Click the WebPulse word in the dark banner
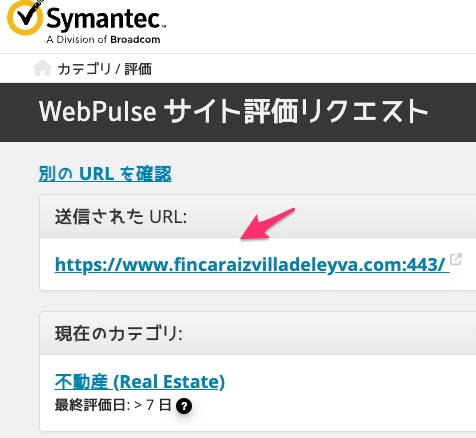This screenshot has width=476, height=438. click(98, 111)
